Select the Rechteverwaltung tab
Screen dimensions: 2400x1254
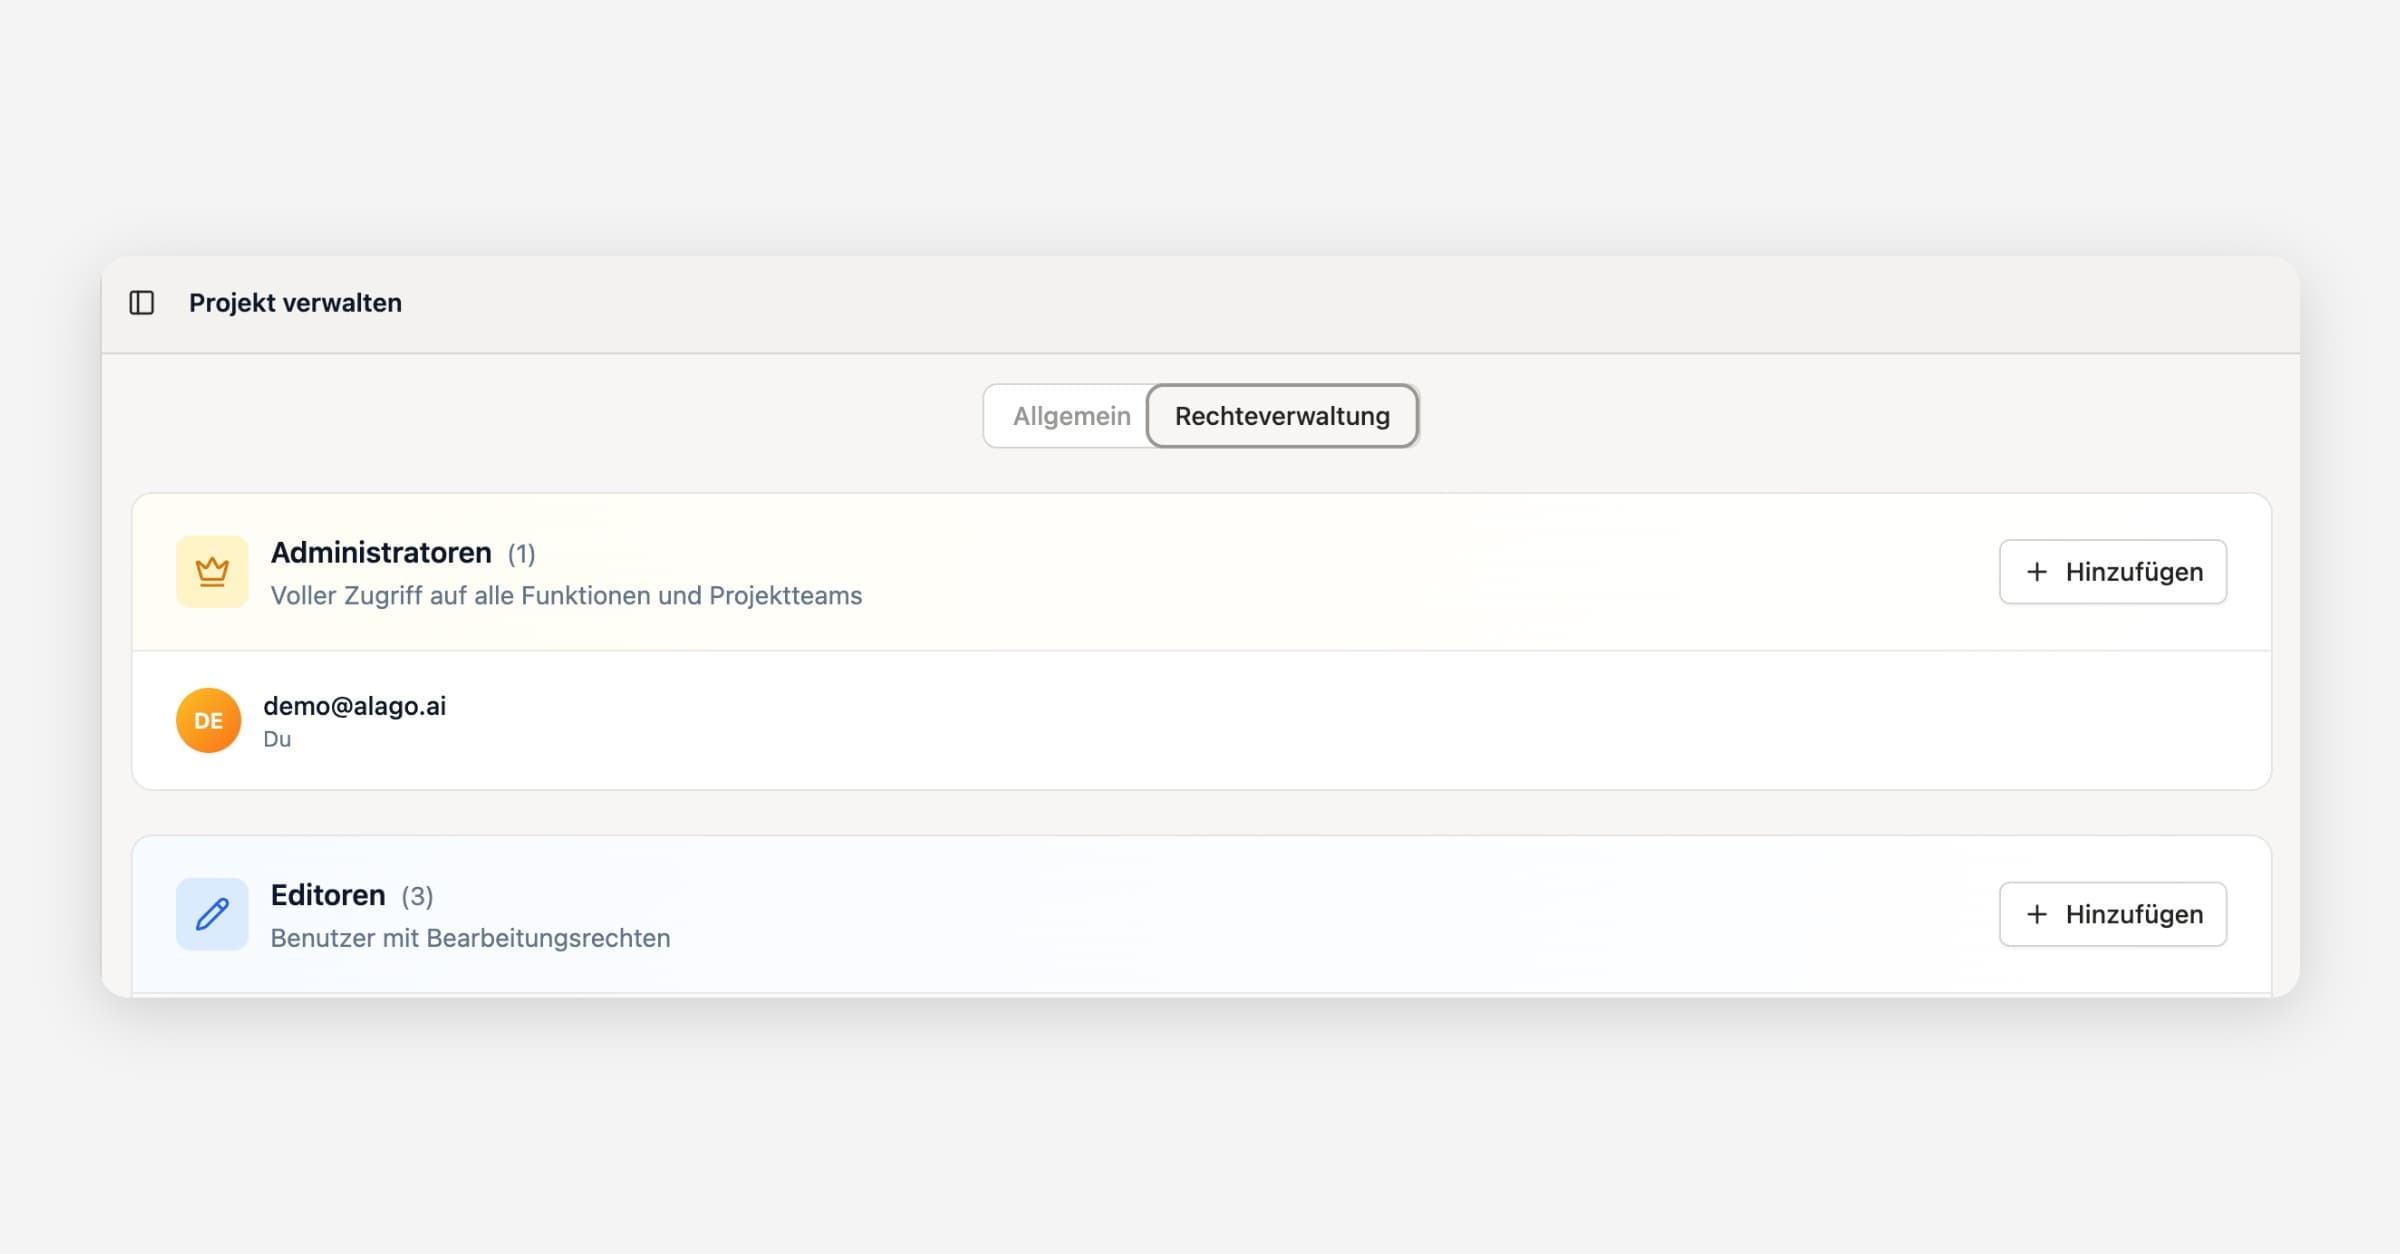(1282, 416)
